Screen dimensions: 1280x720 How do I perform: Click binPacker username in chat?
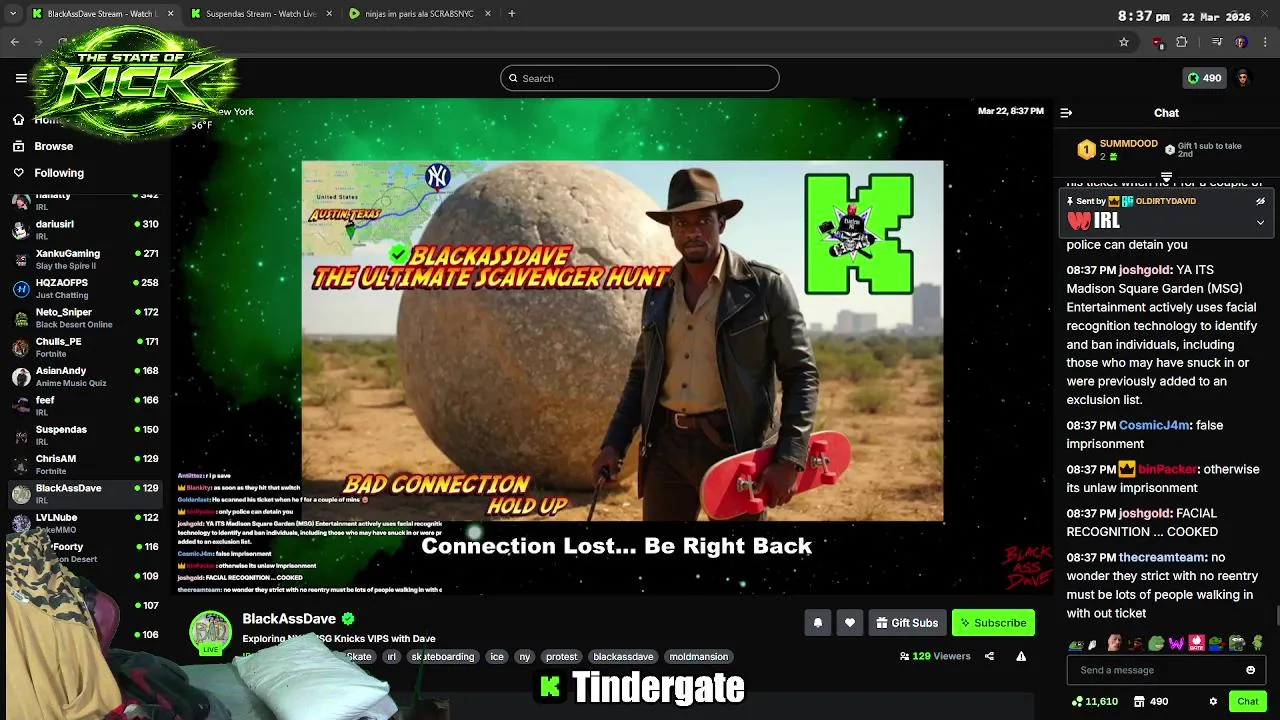[x=1168, y=469]
